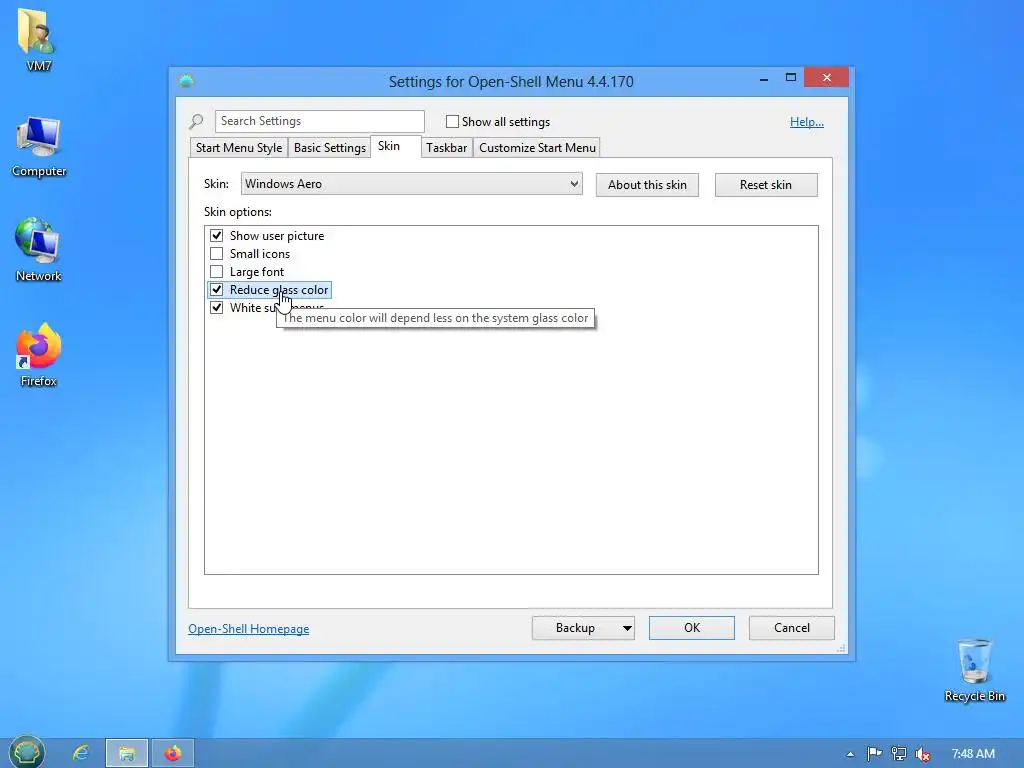Screen dimensions: 1024x768
Task: Enable the Large font option
Action: 217,272
